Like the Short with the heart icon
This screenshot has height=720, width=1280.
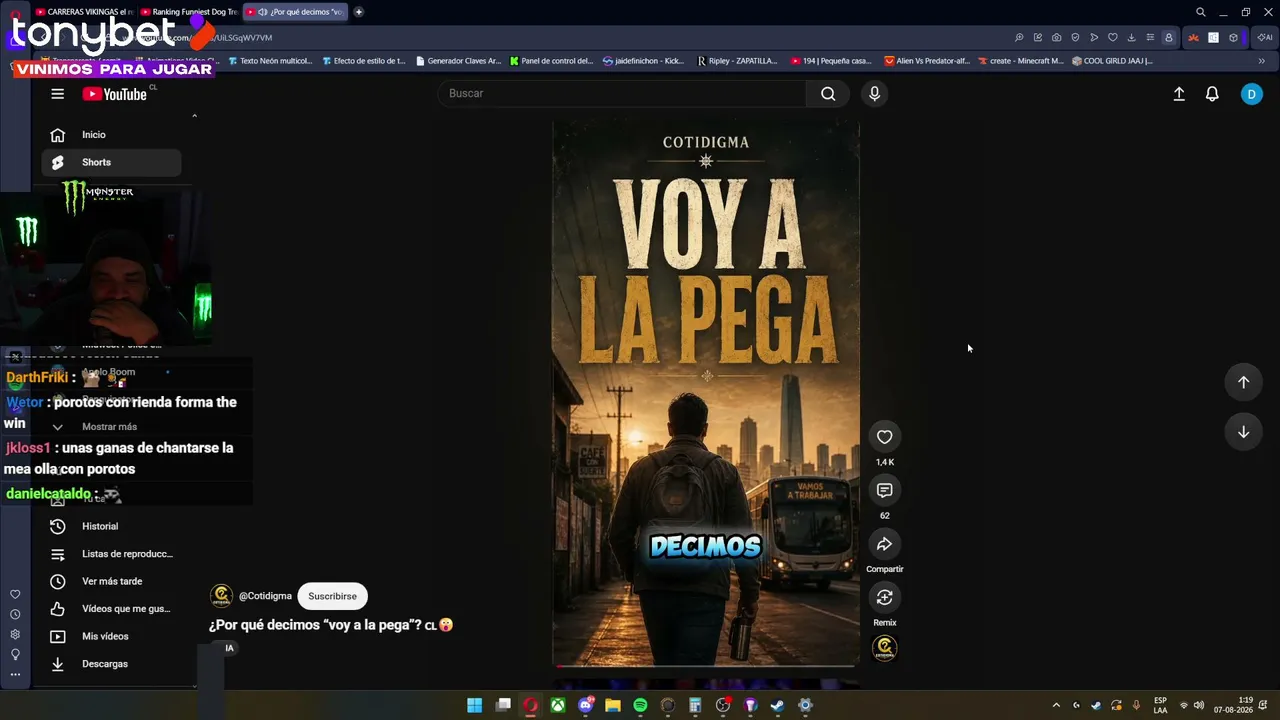click(884, 437)
